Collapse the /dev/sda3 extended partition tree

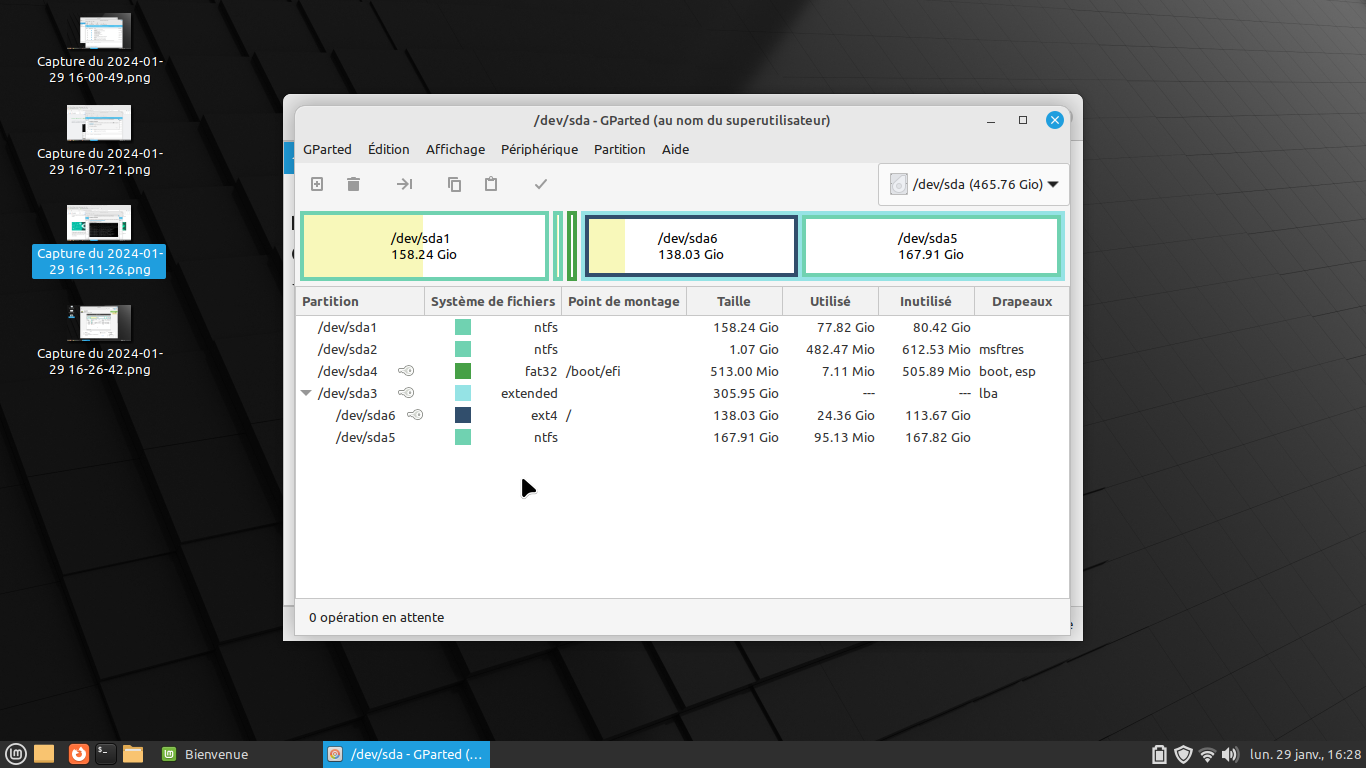point(307,393)
